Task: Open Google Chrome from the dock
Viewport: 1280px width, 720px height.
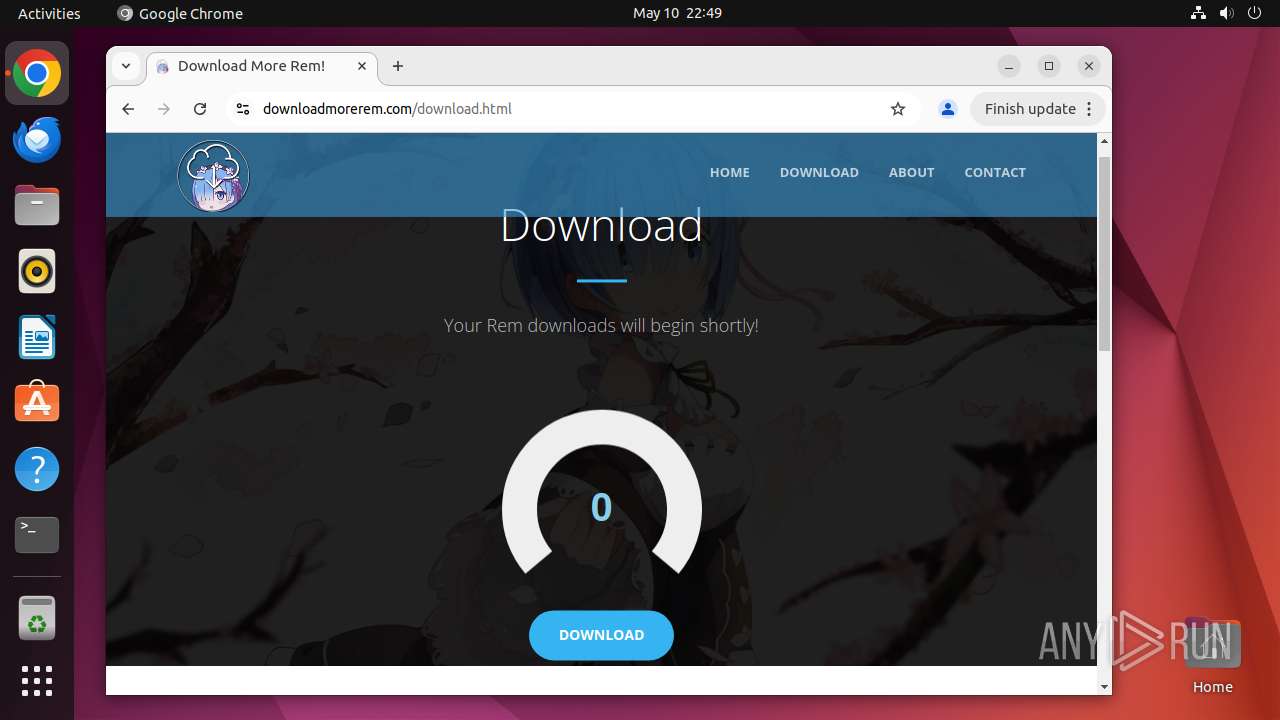Action: coord(37,73)
